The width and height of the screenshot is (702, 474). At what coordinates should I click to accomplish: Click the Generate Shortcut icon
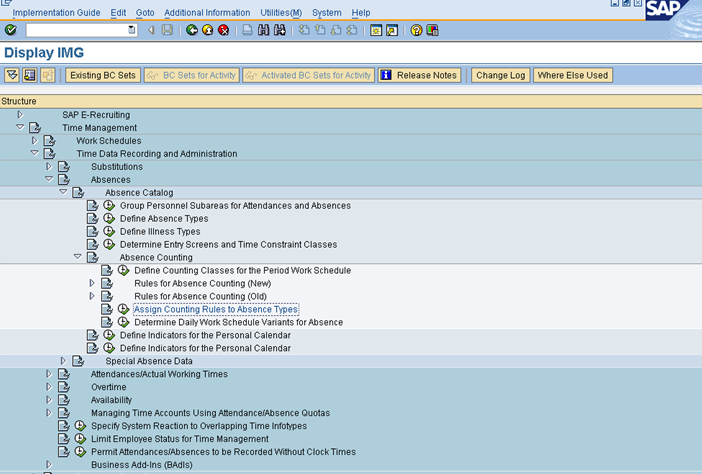[x=392, y=30]
